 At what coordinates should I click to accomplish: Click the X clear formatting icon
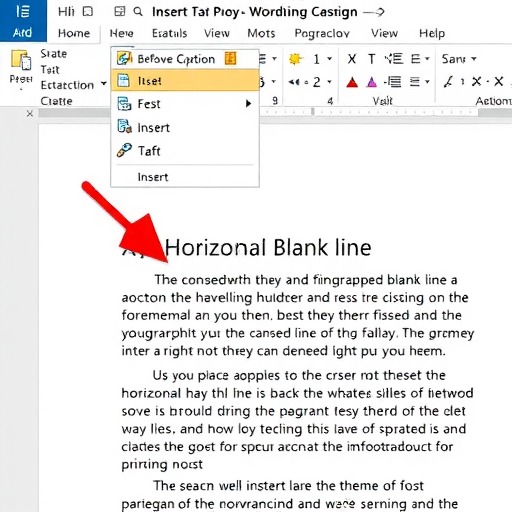(x=352, y=59)
